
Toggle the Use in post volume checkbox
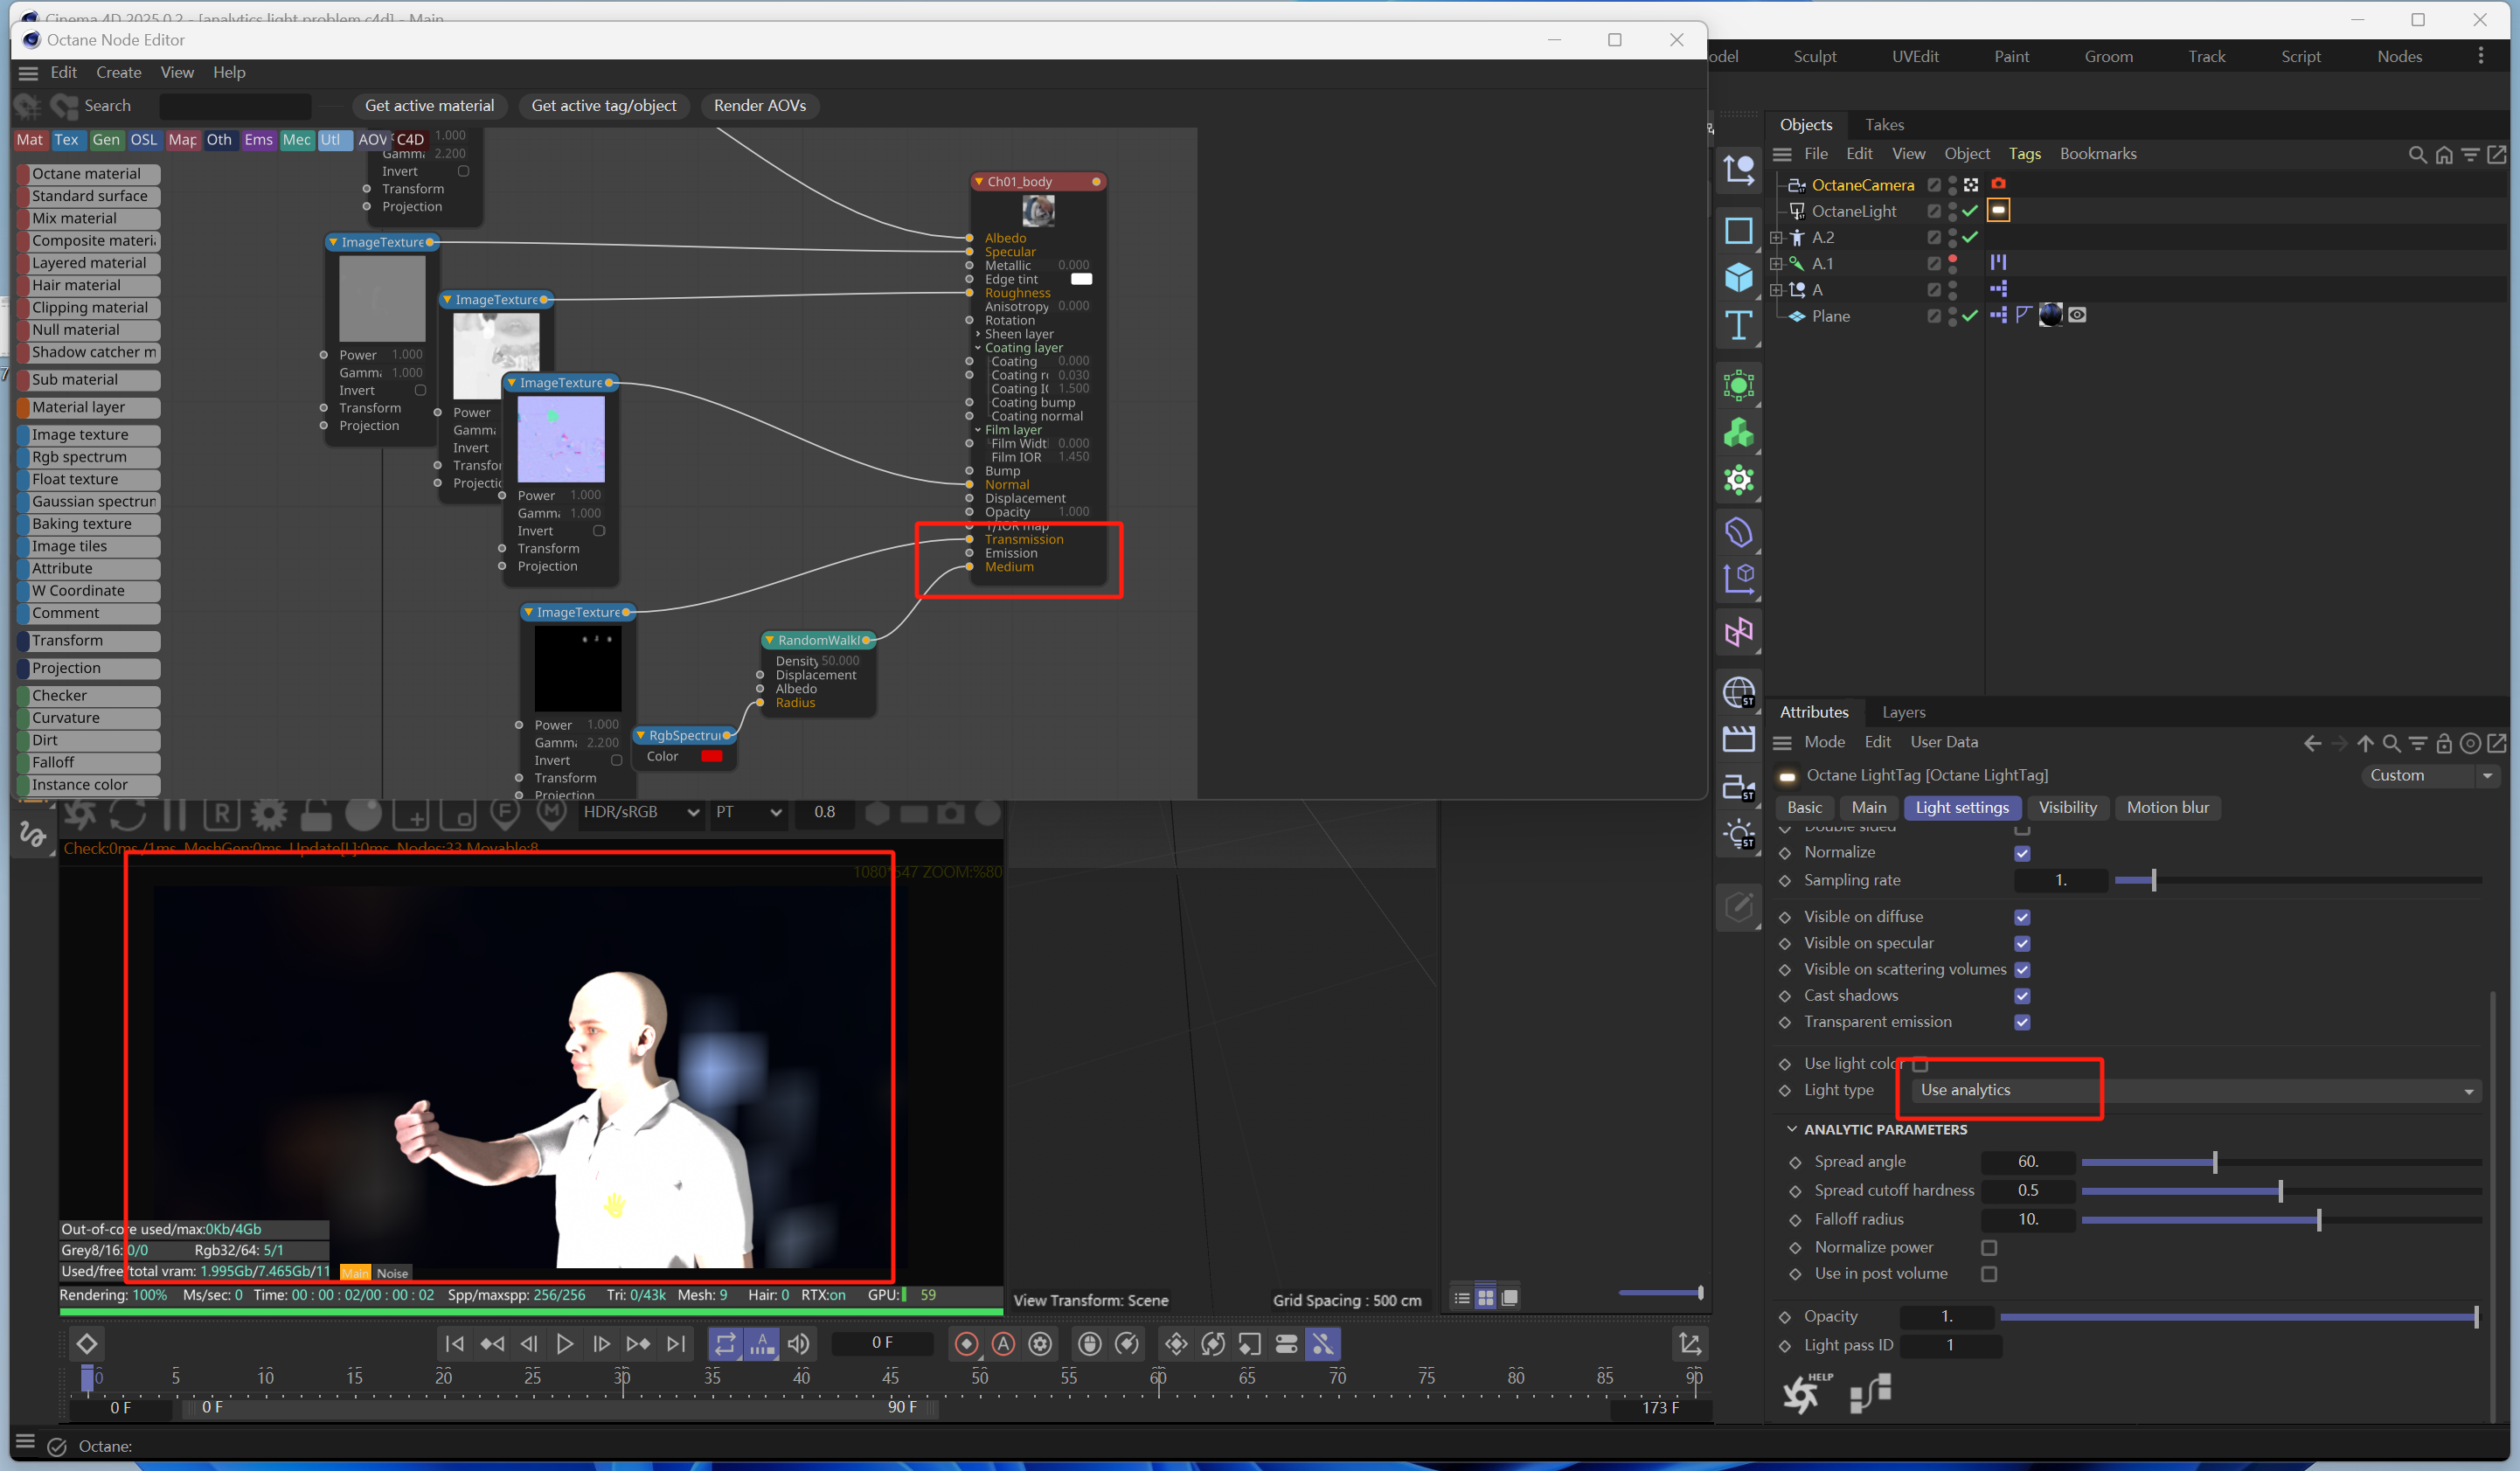1988,1274
